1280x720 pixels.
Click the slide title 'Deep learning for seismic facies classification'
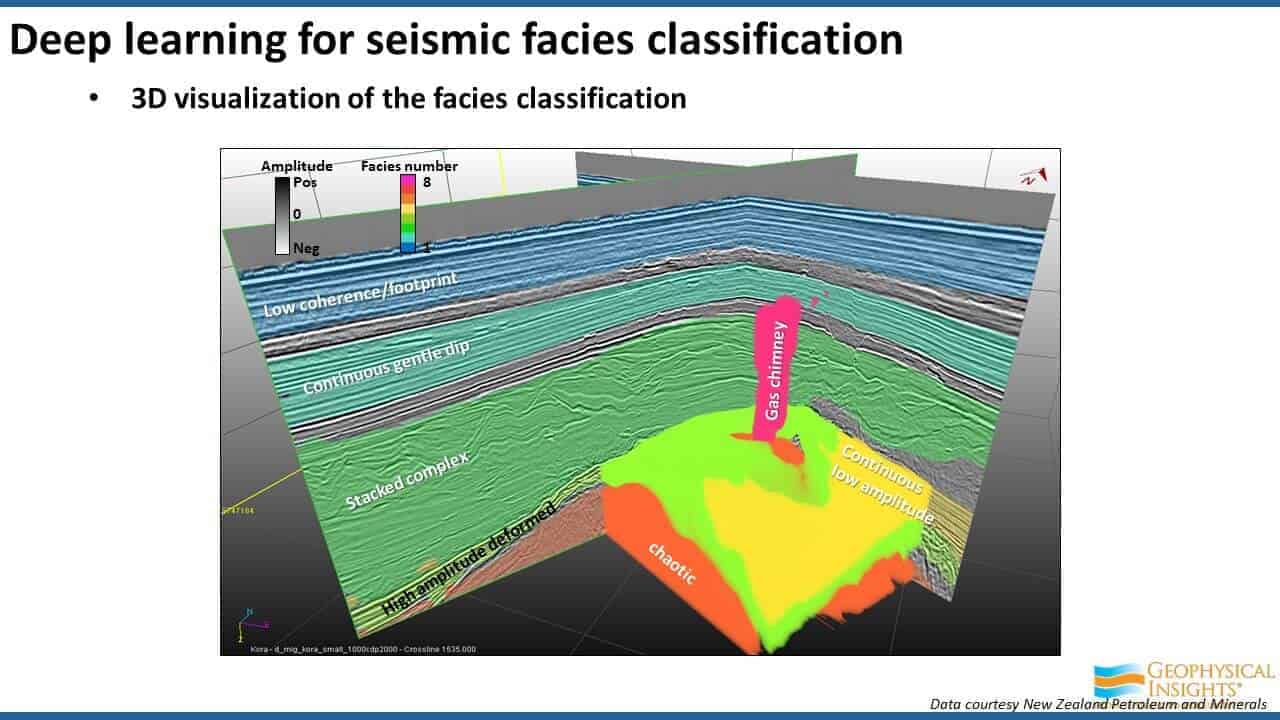pos(456,38)
